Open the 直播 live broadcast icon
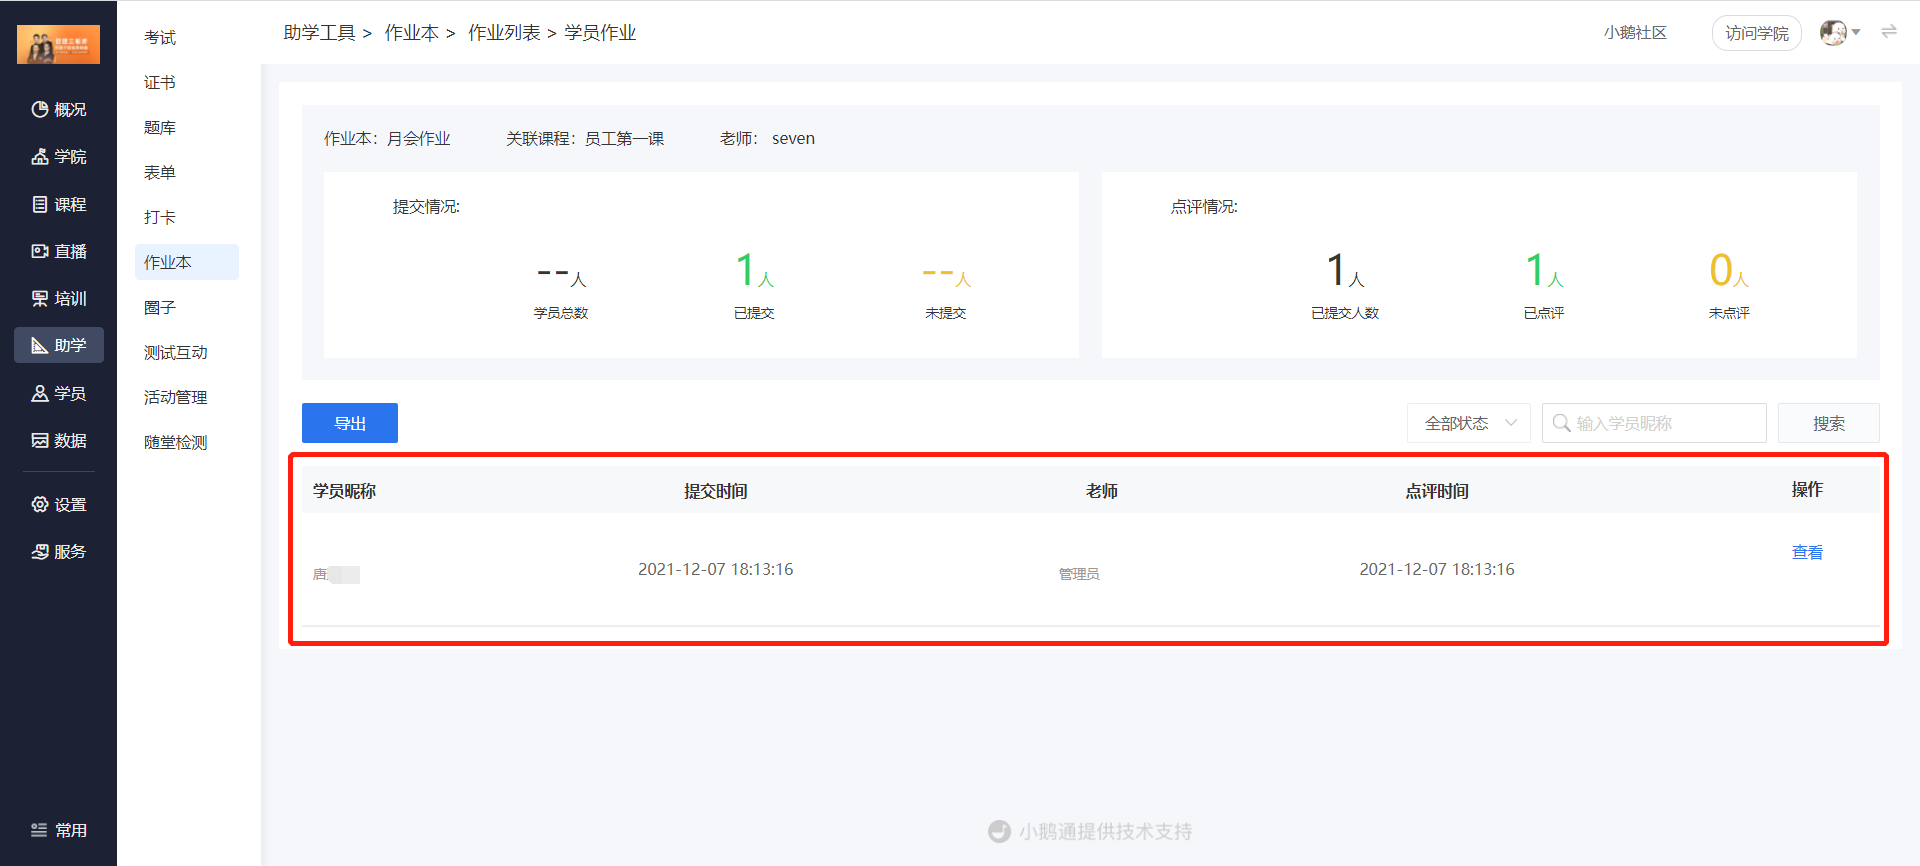This screenshot has height=866, width=1920. pos(40,252)
